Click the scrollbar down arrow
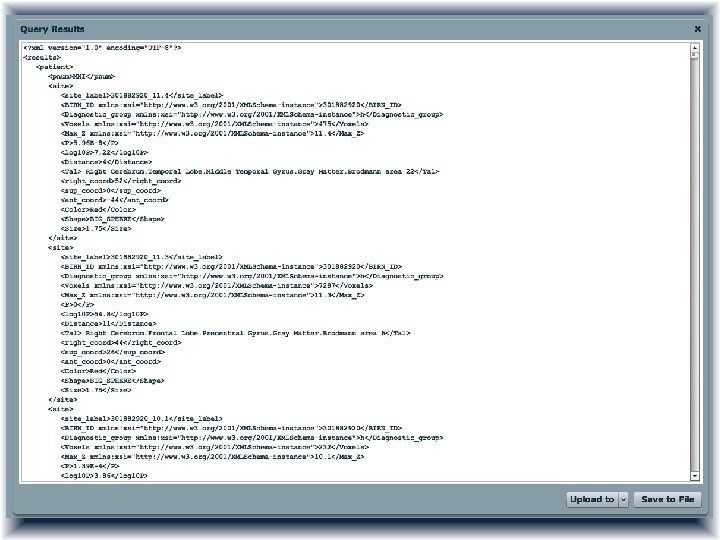The width and height of the screenshot is (720, 540). (695, 476)
